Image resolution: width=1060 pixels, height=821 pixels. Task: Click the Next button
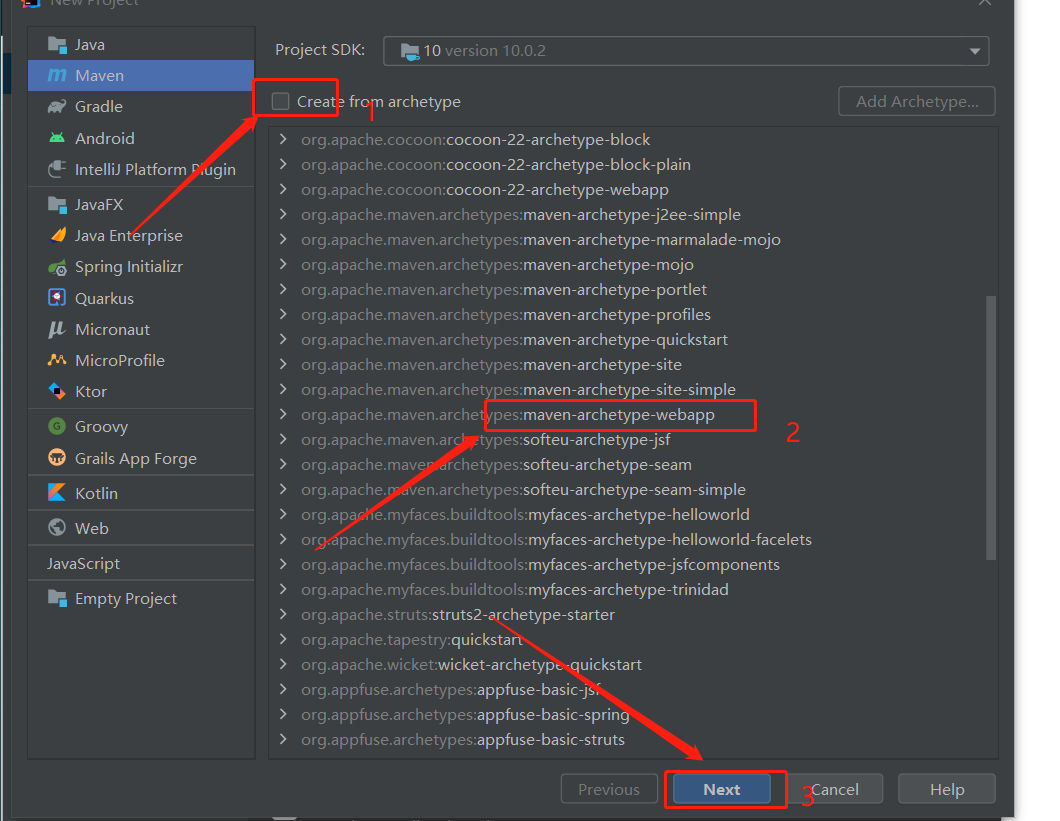tap(721, 789)
